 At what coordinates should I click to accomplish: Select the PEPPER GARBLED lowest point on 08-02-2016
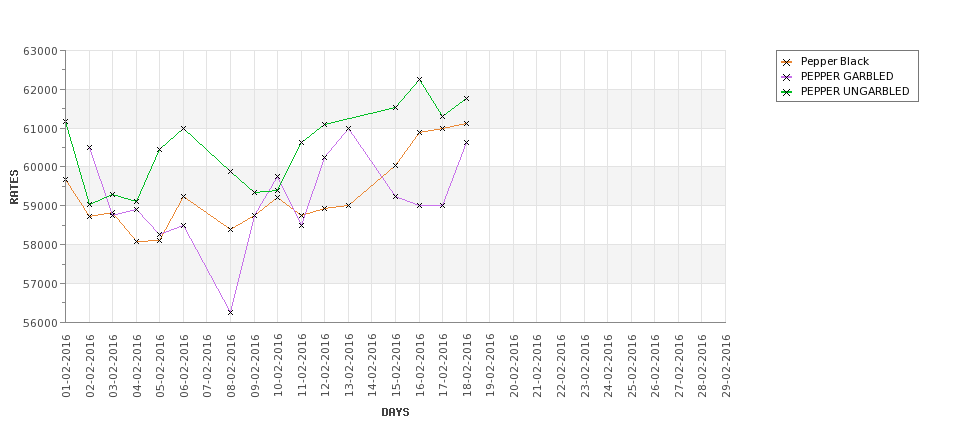[231, 312]
